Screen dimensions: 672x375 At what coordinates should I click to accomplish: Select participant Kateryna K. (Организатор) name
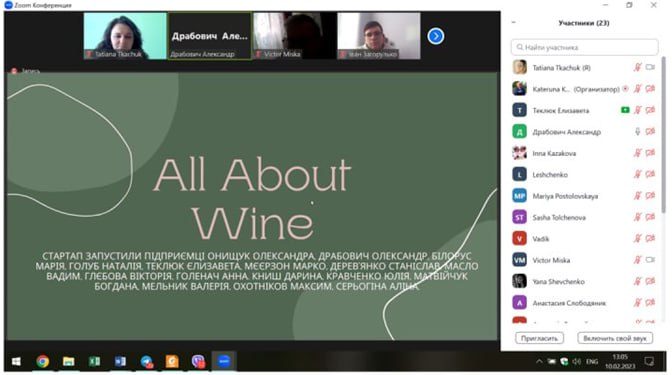(576, 89)
